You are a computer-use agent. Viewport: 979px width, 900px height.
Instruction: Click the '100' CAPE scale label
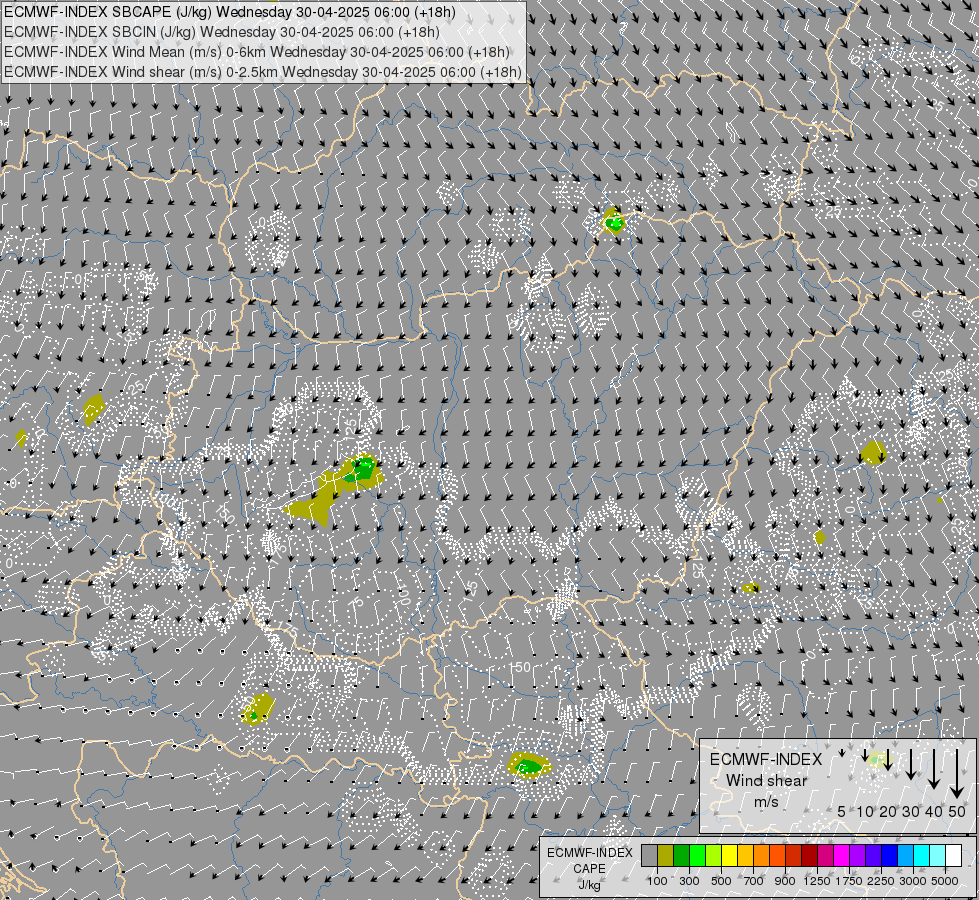tap(657, 881)
